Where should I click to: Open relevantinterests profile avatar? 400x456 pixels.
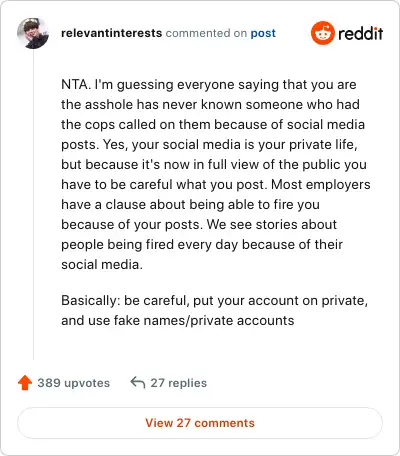point(33,33)
